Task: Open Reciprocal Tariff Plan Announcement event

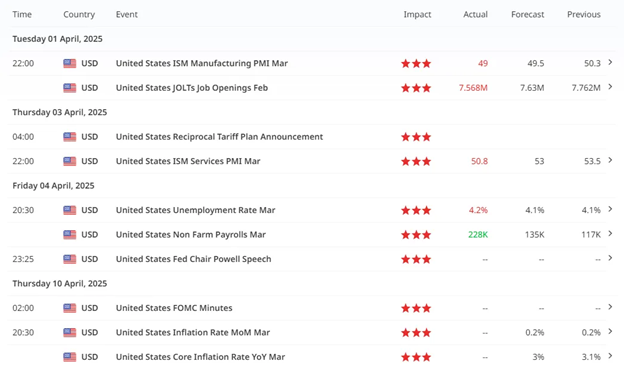Action: click(219, 137)
